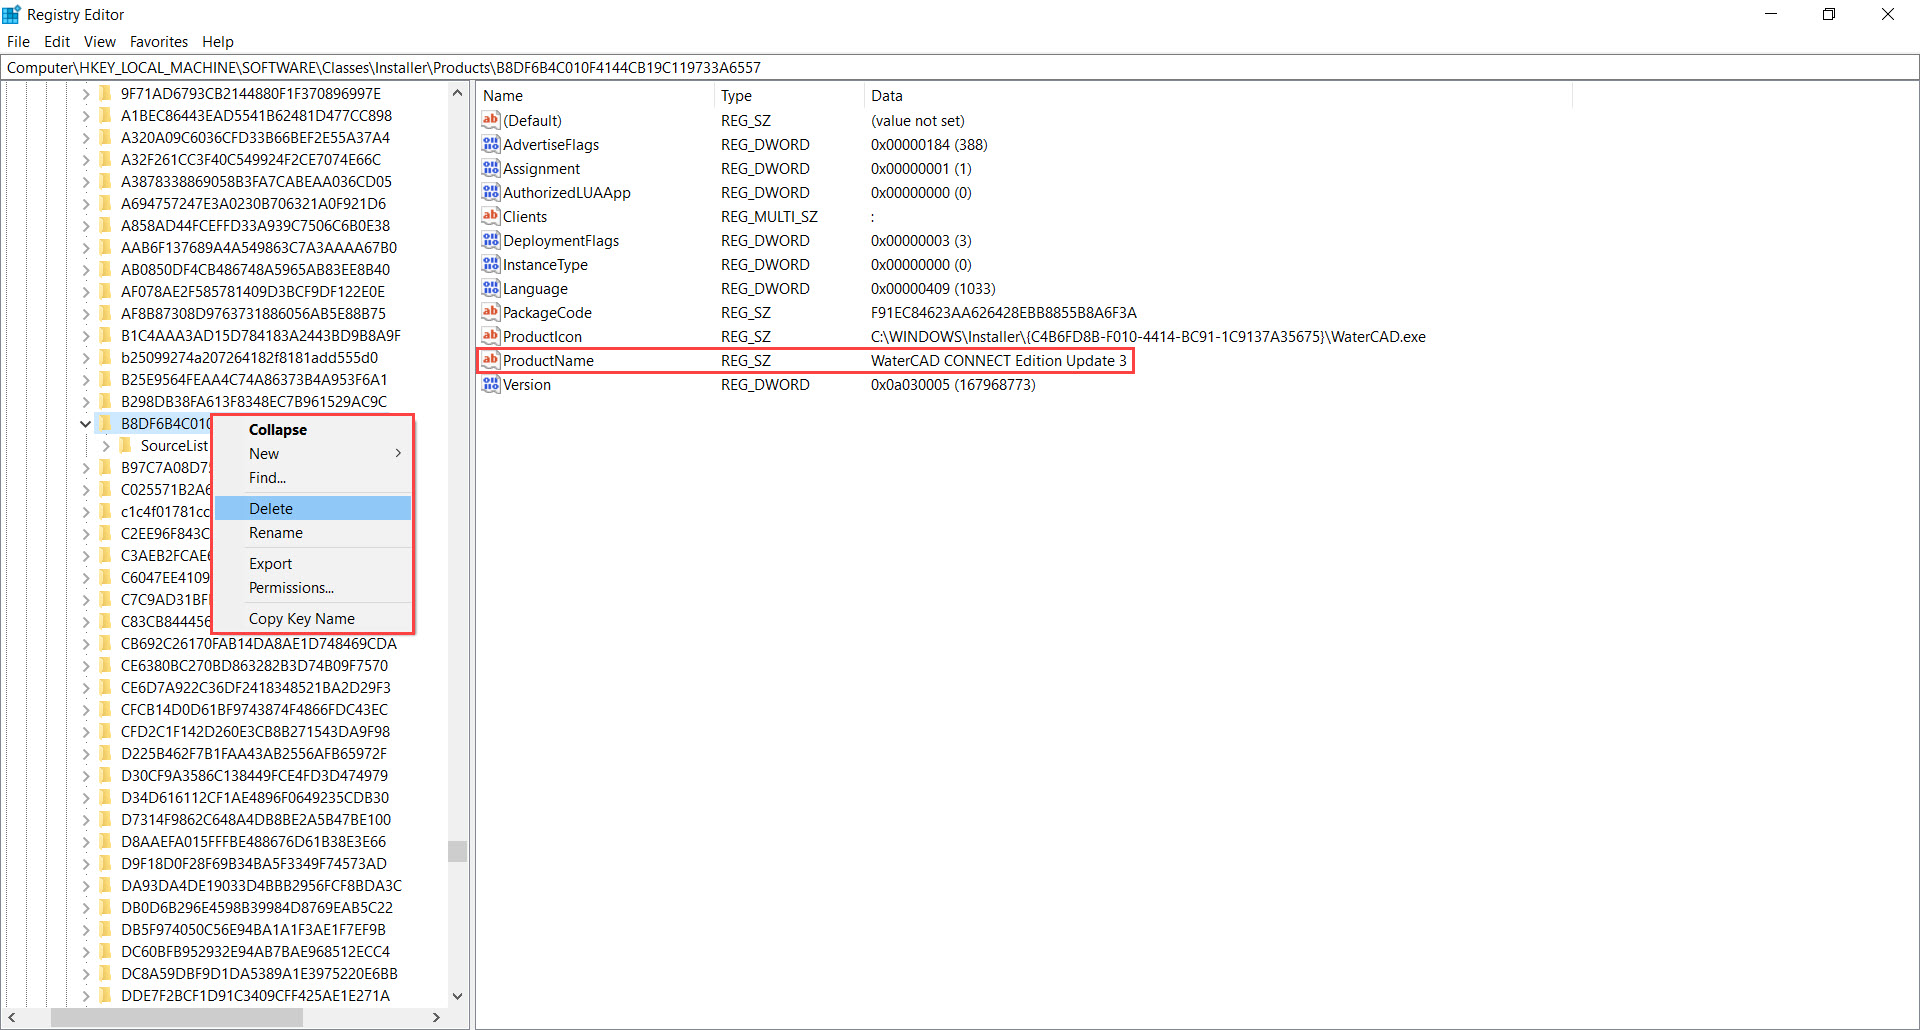Expand key A32F261CC3F40C549924F2CE7074E66C
The width and height of the screenshot is (1920, 1030).
pyautogui.click(x=86, y=160)
